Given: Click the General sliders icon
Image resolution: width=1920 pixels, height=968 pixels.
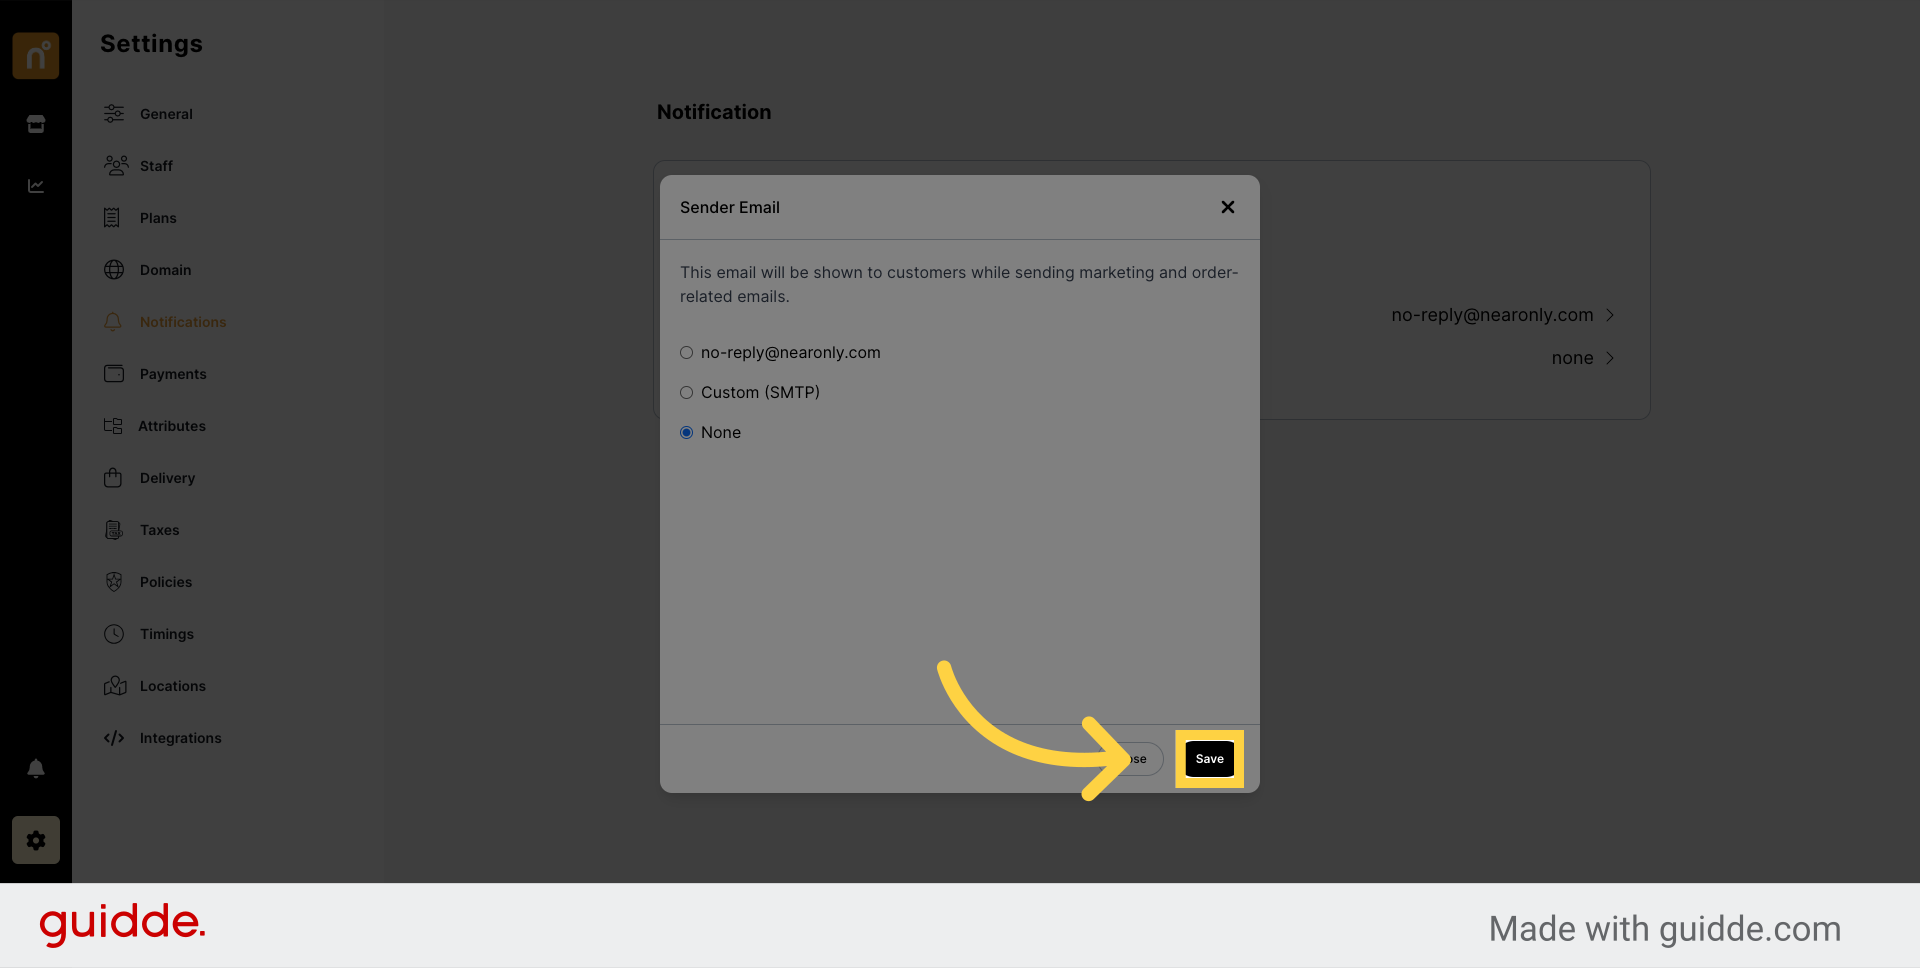Looking at the screenshot, I should 114,114.
